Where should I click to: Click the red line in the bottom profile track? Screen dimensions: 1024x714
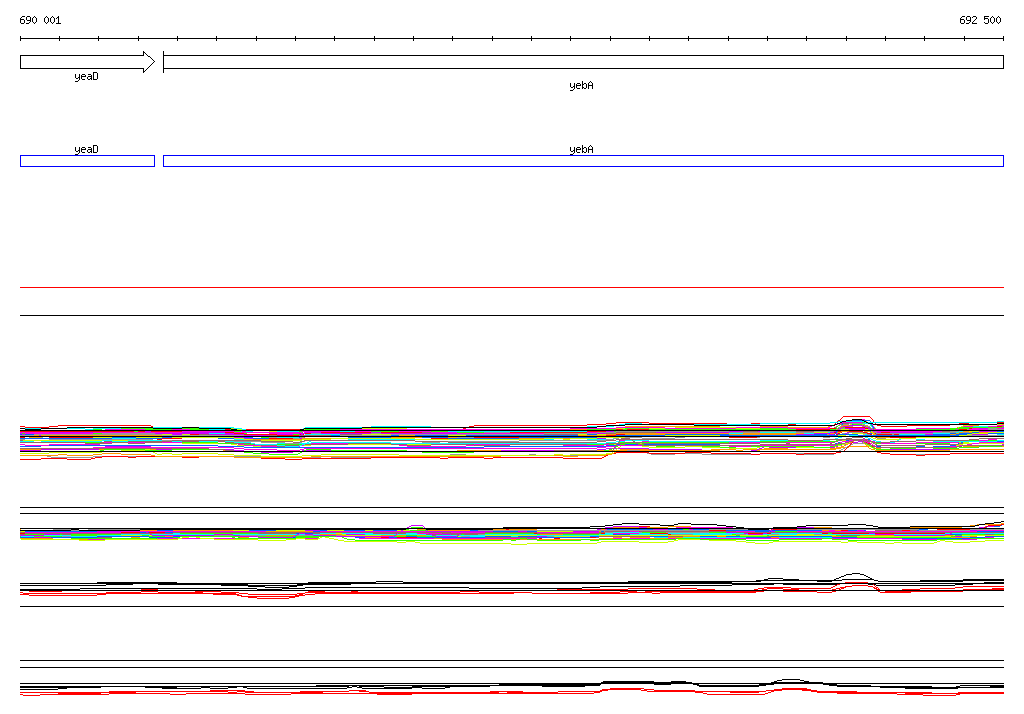500,692
